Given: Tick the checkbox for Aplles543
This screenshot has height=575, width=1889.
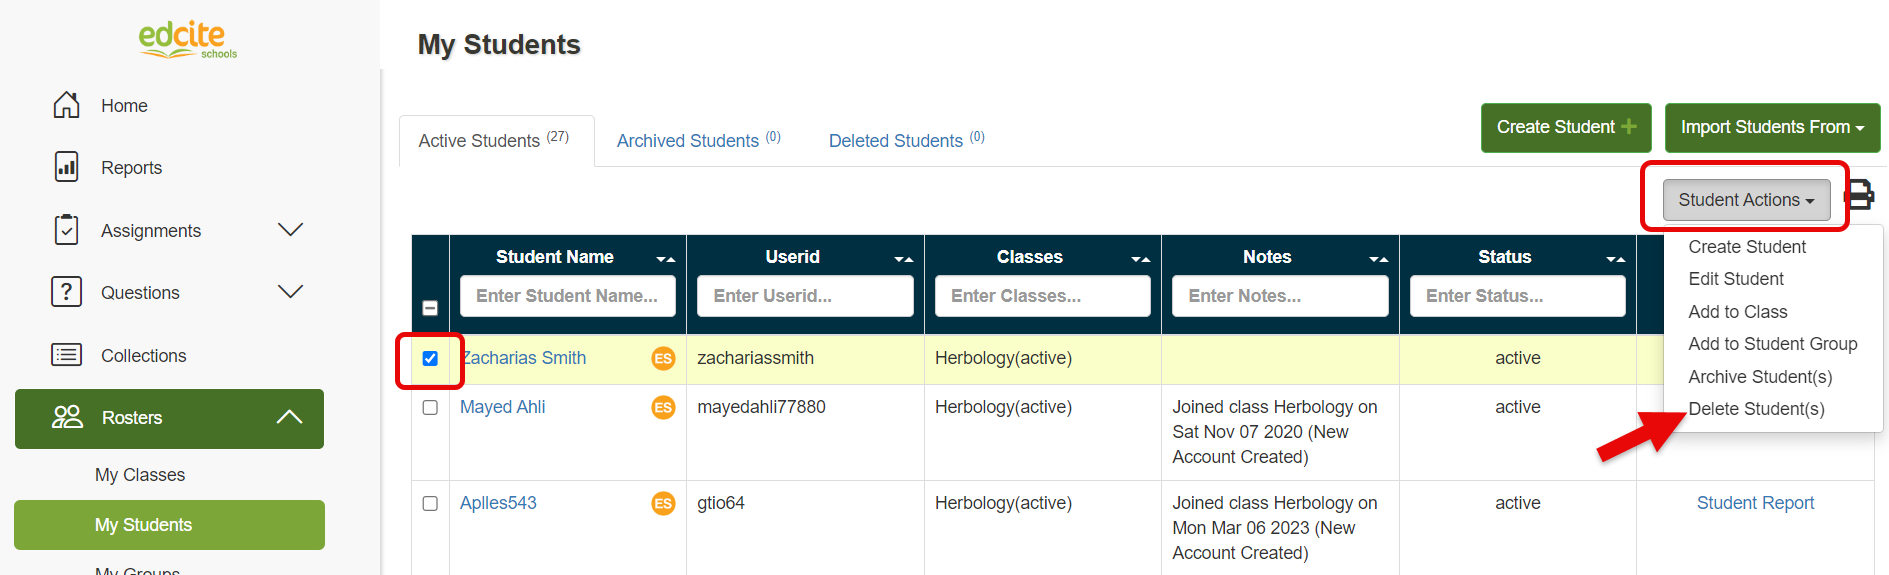Looking at the screenshot, I should (x=430, y=503).
